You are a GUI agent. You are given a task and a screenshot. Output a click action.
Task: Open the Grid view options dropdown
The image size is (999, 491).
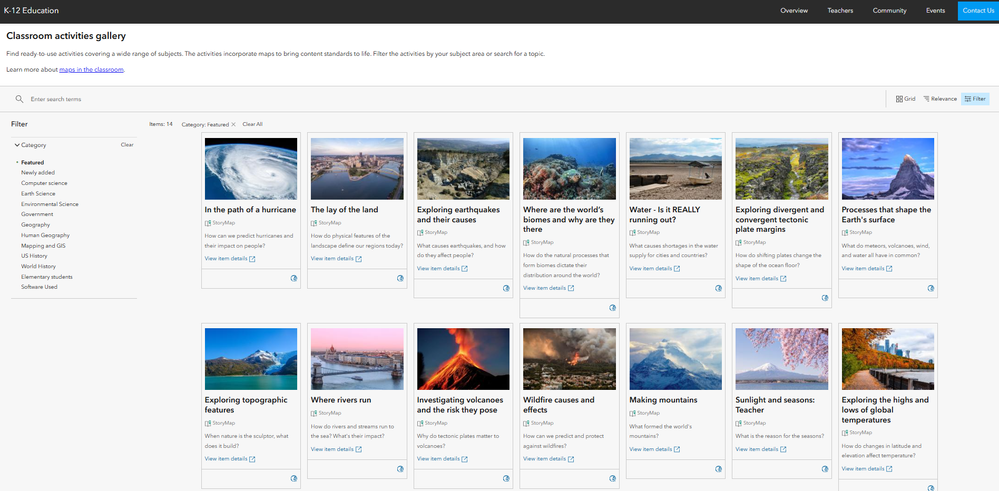(x=905, y=99)
